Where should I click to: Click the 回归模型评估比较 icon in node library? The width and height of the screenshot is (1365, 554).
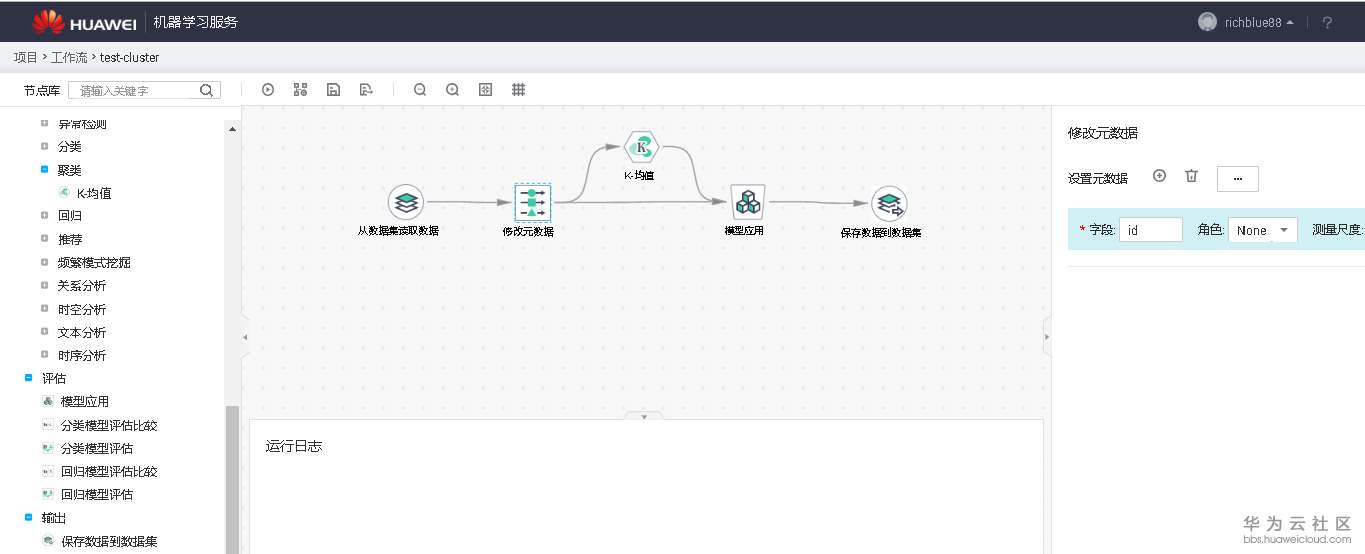click(47, 471)
